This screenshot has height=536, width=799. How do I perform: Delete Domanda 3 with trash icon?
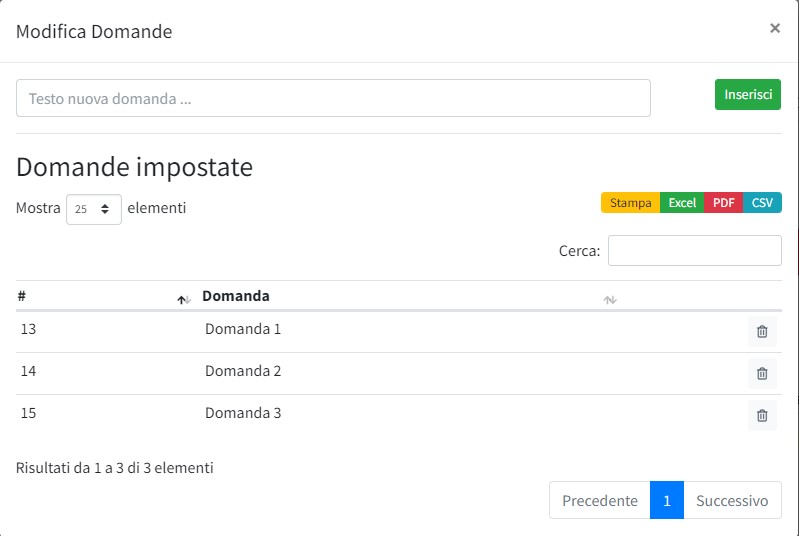click(762, 416)
